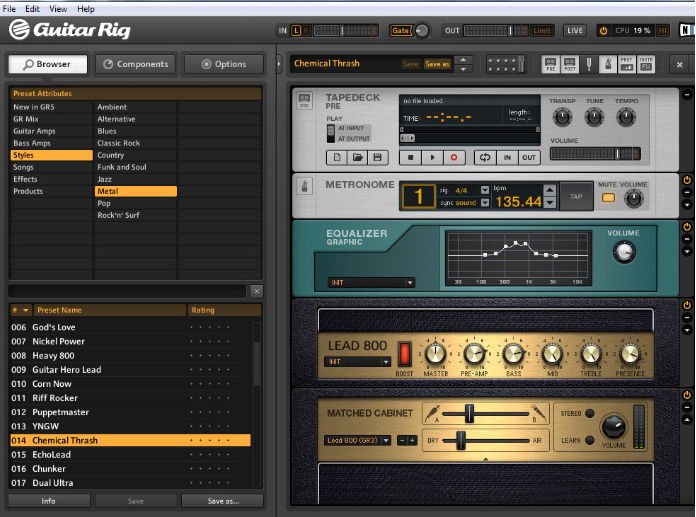The width and height of the screenshot is (696, 517).
Task: Show the tuner via tuning fork icon
Action: (589, 64)
